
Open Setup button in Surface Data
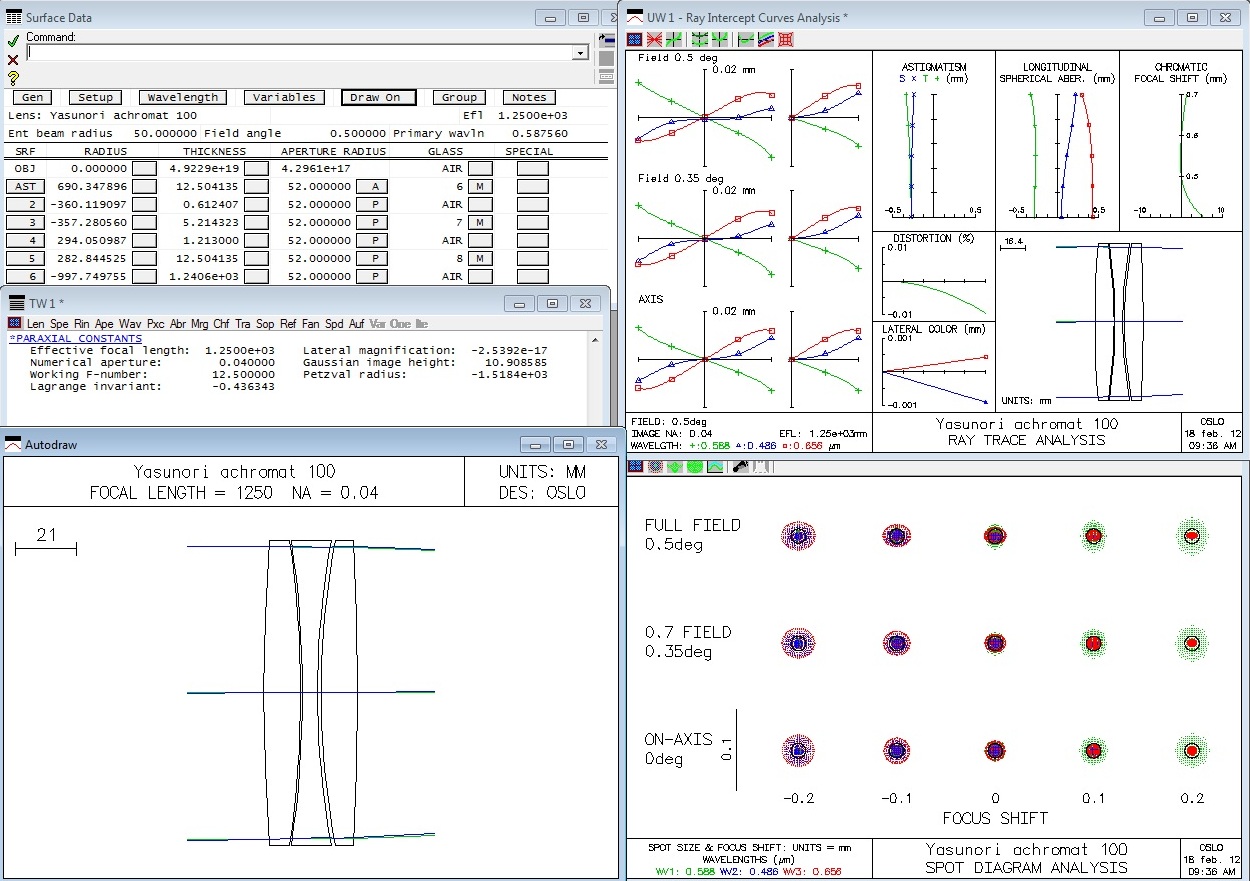click(x=96, y=97)
